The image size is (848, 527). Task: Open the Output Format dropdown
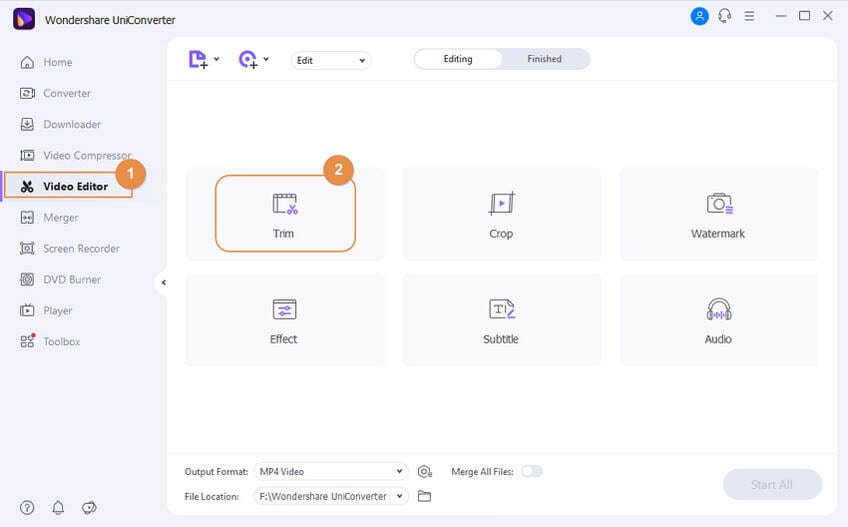click(331, 471)
